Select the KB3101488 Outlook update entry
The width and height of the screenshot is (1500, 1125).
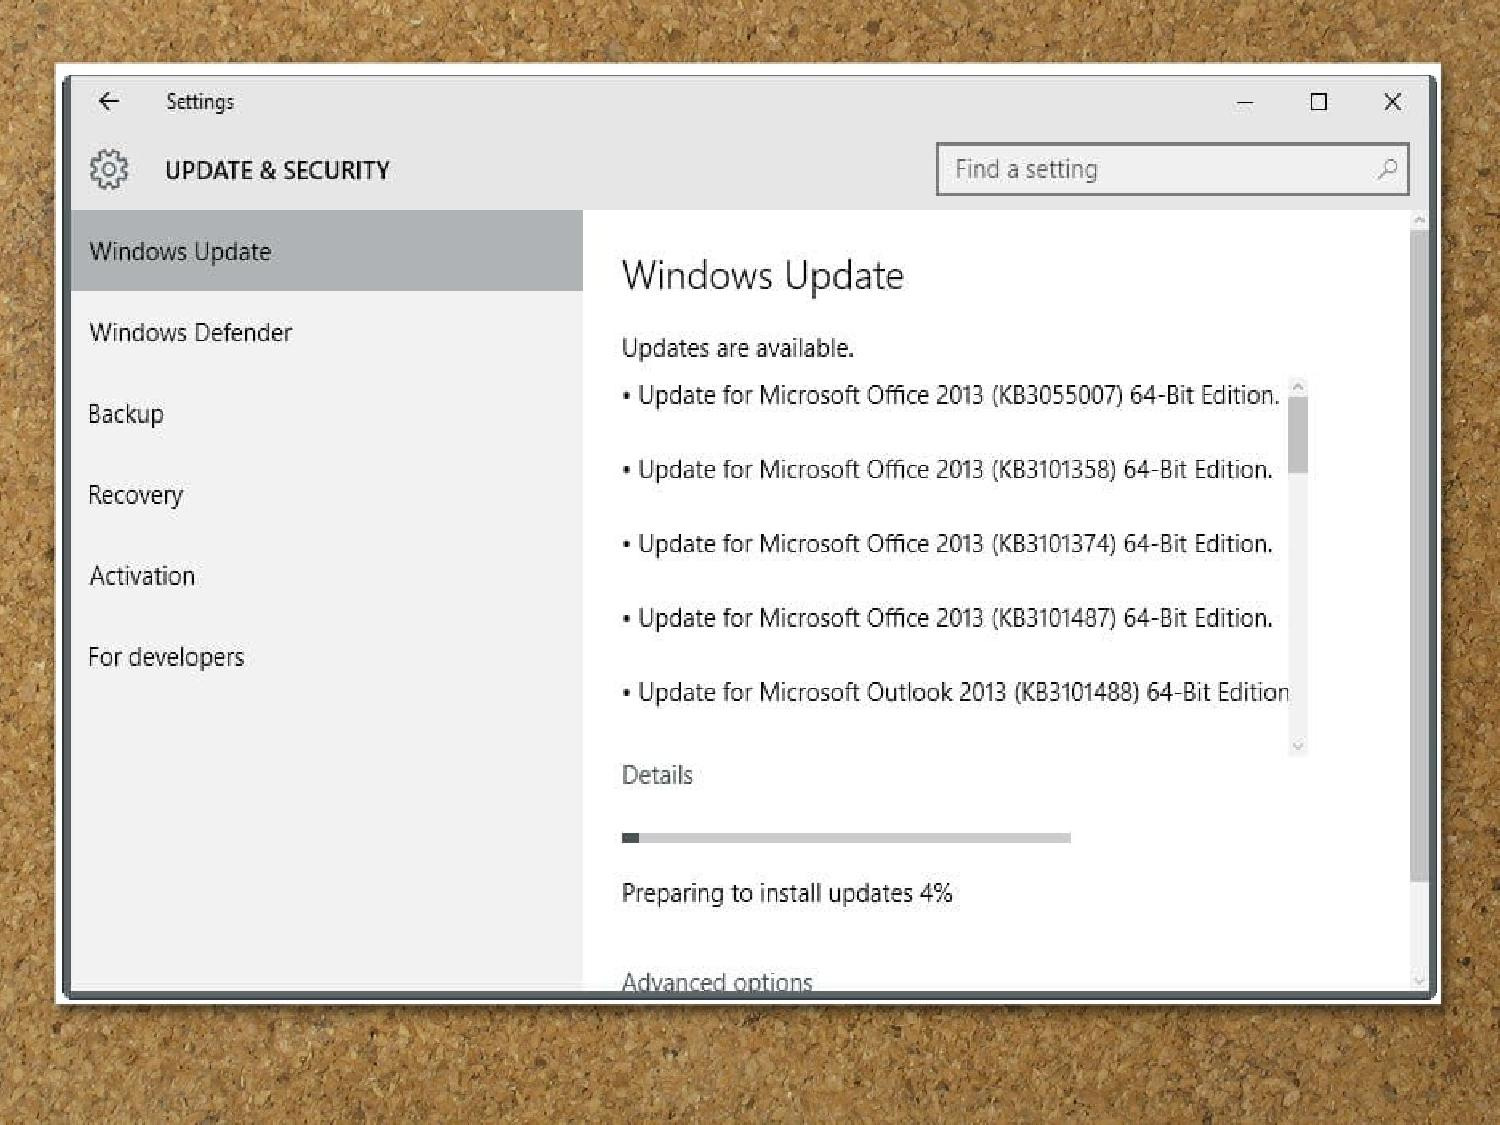955,692
